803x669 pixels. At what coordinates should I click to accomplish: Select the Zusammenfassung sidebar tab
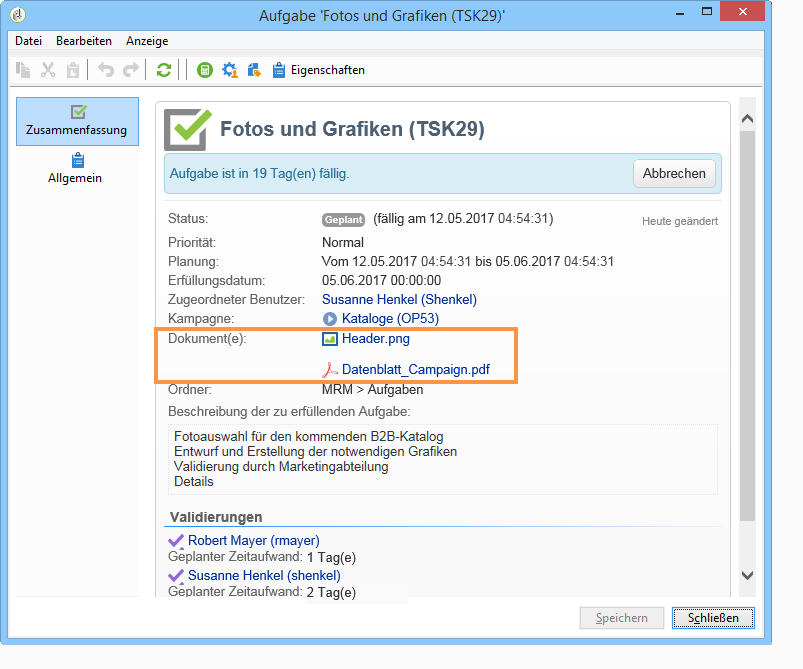point(77,121)
